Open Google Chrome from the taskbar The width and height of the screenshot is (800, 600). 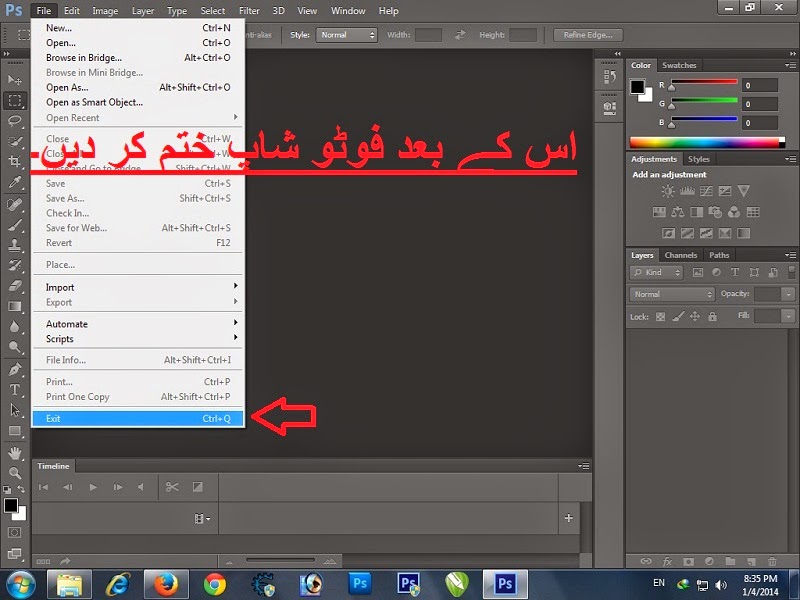(215, 584)
